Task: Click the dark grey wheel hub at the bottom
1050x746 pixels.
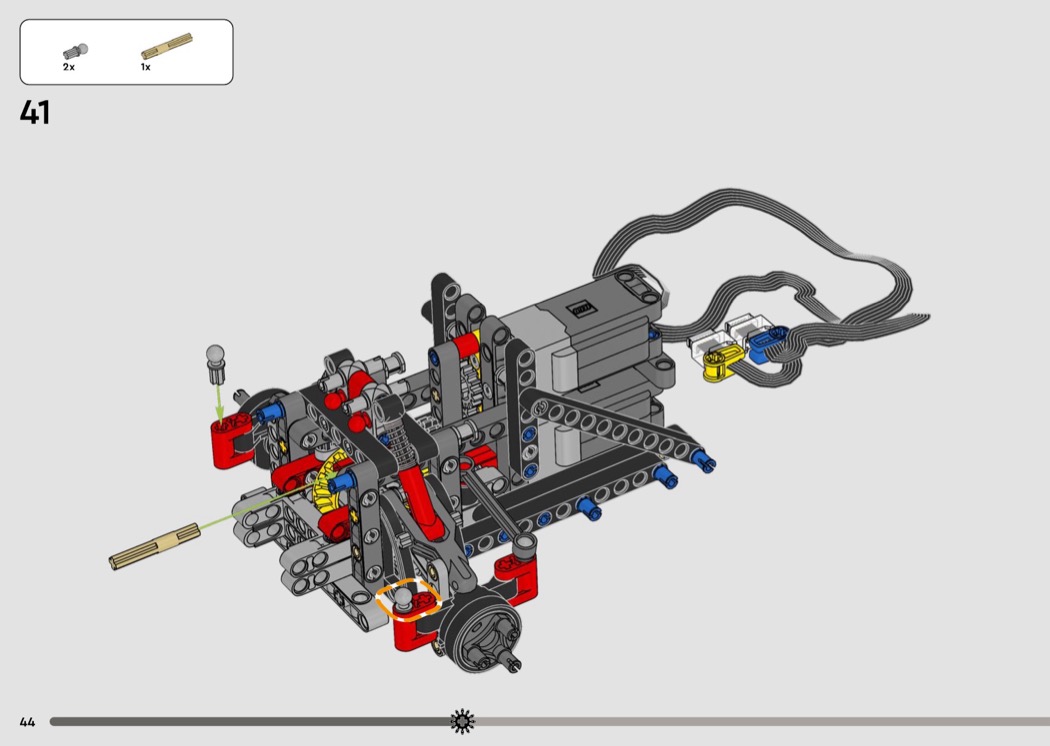Action: [x=482, y=633]
